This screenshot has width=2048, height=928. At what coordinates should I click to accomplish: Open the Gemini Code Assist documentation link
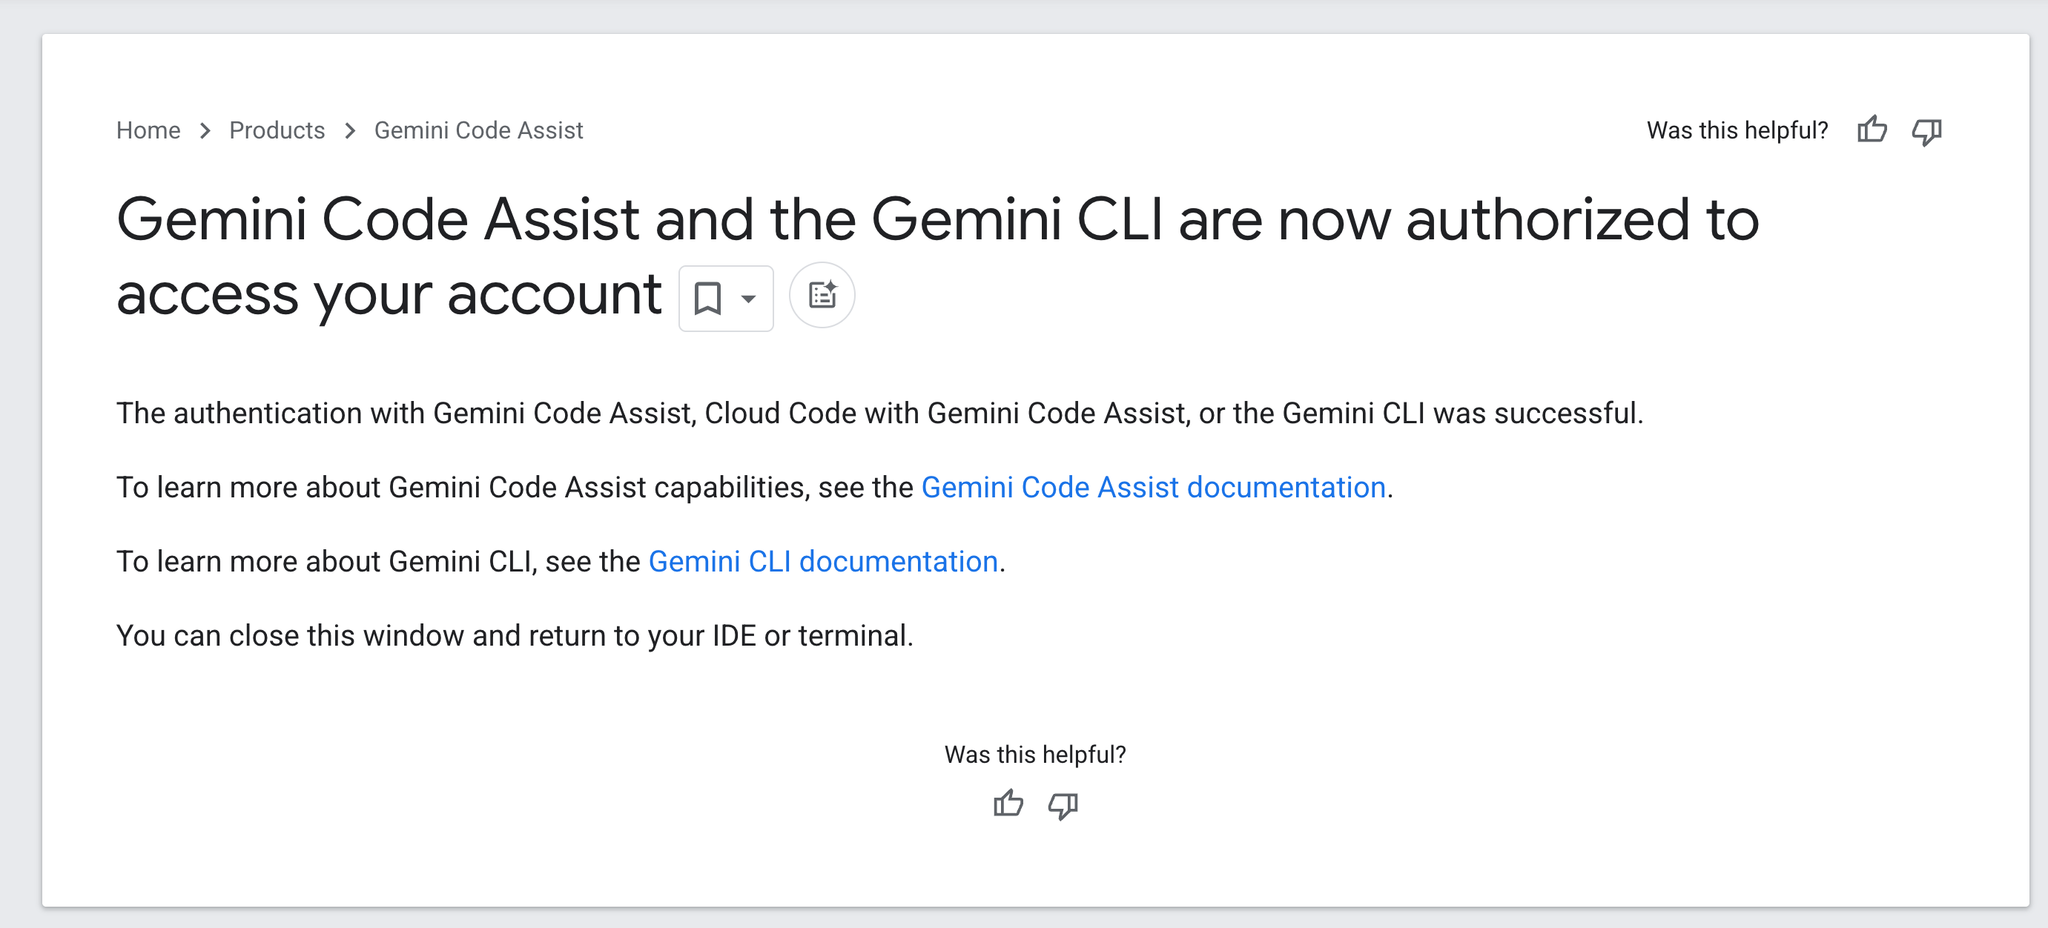(x=1153, y=487)
